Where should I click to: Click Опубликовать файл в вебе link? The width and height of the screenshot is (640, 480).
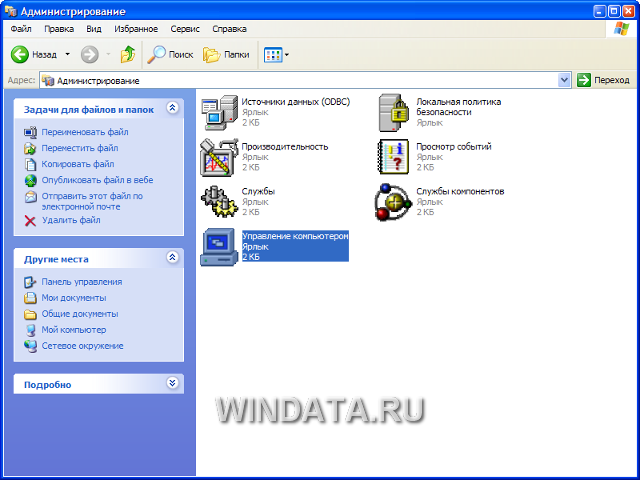click(x=98, y=180)
